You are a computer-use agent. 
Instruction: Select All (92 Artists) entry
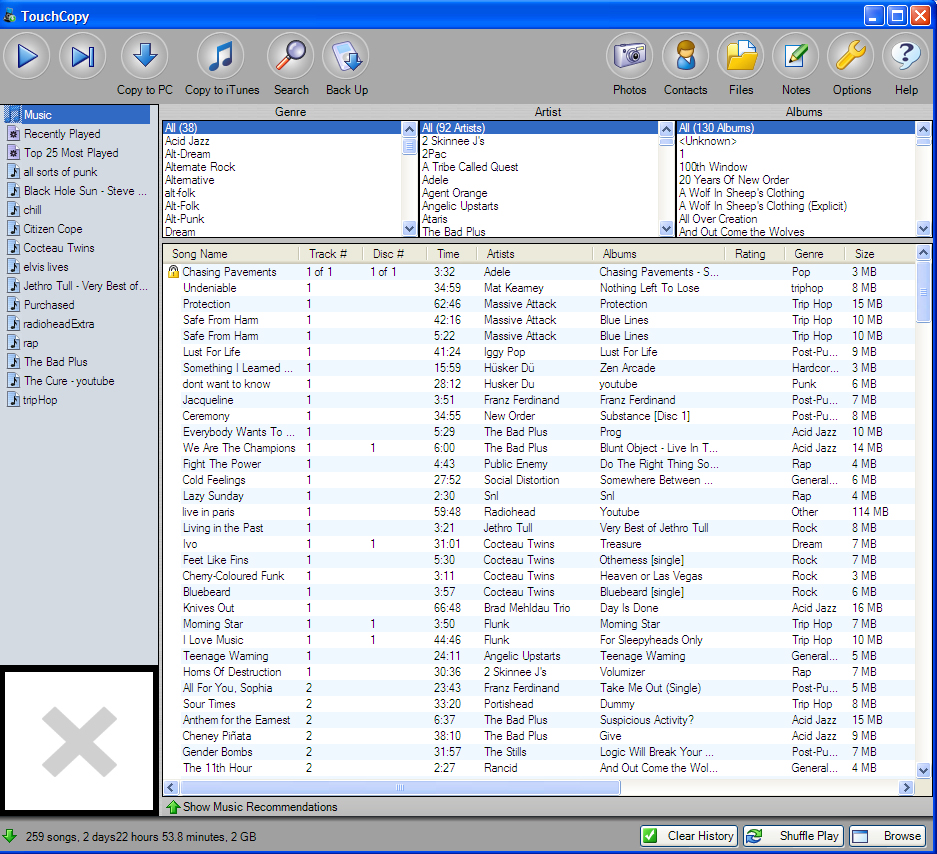[539, 128]
